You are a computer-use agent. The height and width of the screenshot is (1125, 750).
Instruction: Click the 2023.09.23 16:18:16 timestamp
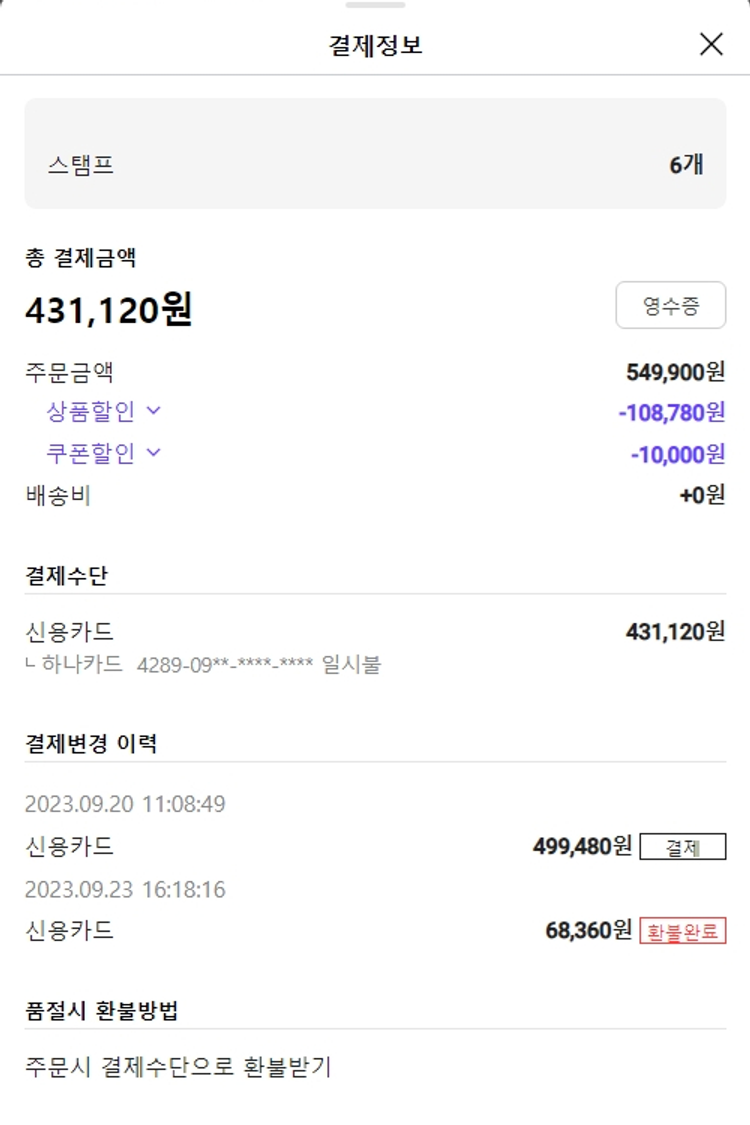pos(125,889)
